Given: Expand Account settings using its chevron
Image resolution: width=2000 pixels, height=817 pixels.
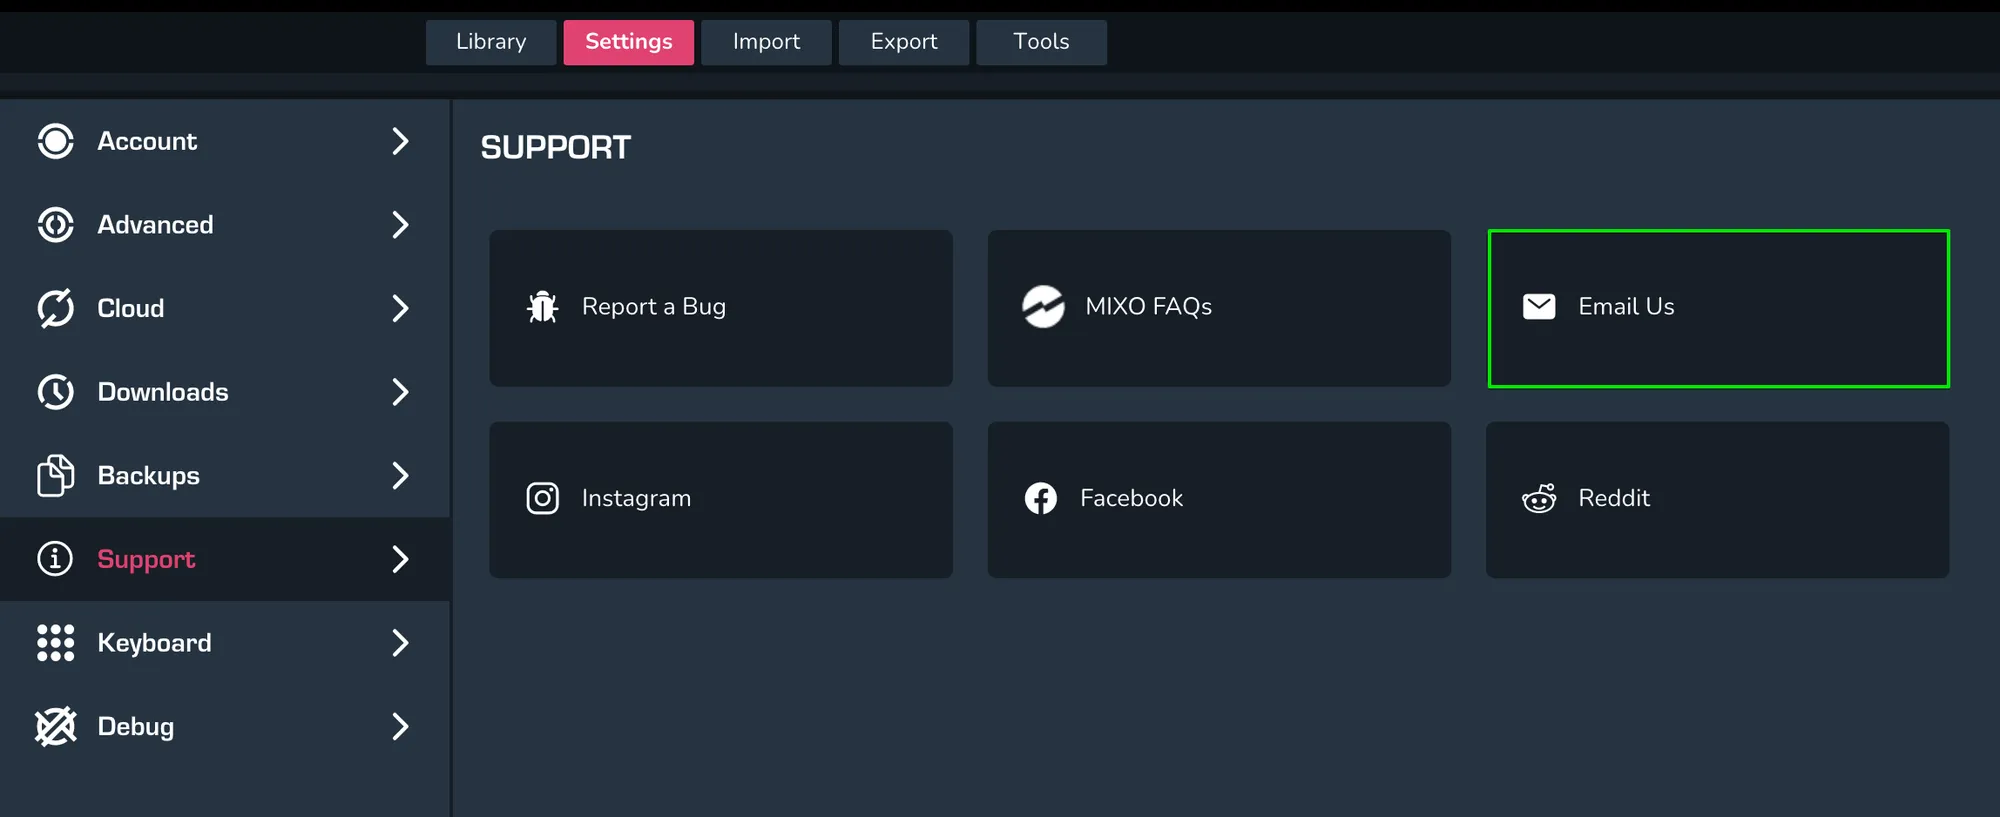Looking at the screenshot, I should pyautogui.click(x=400, y=141).
